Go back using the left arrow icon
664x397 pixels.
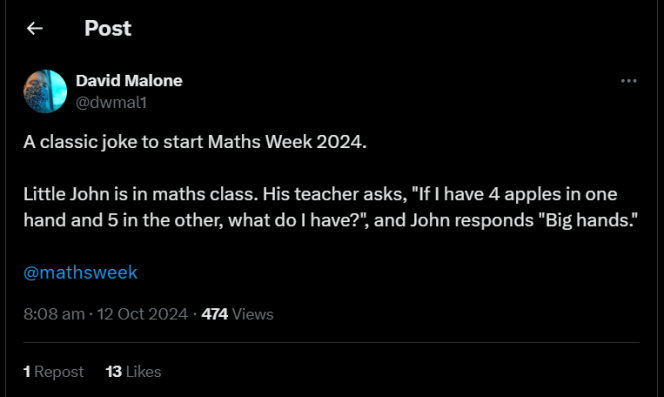35,28
